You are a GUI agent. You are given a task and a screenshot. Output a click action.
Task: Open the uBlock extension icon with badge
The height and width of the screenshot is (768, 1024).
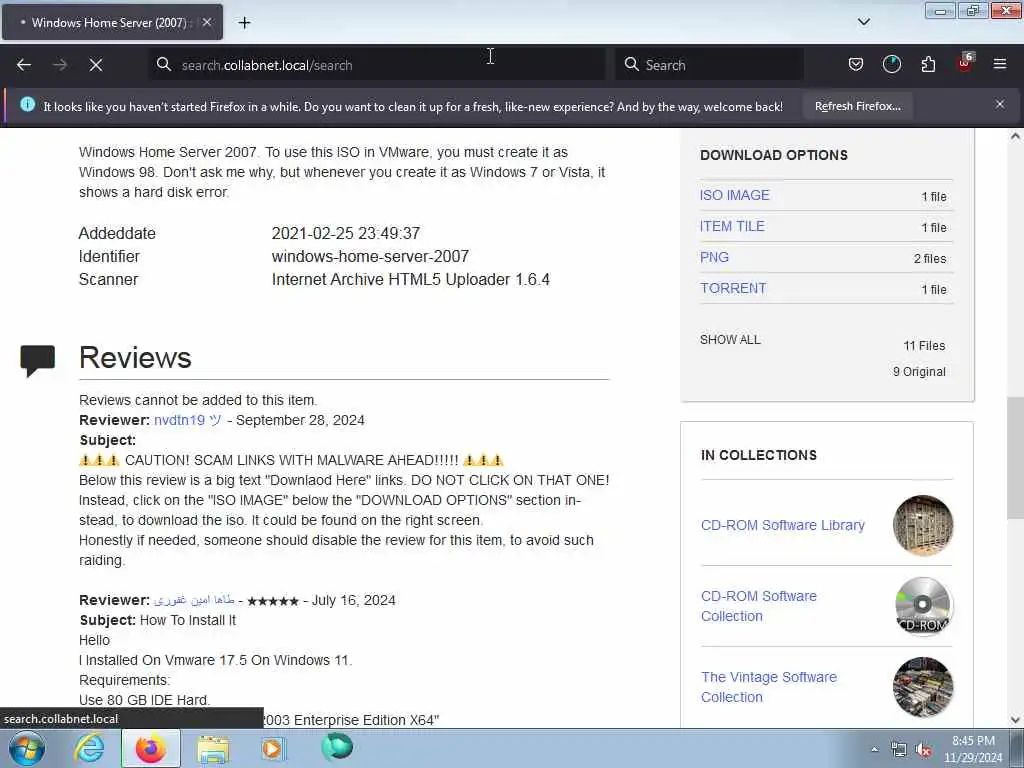pyautogui.click(x=965, y=63)
